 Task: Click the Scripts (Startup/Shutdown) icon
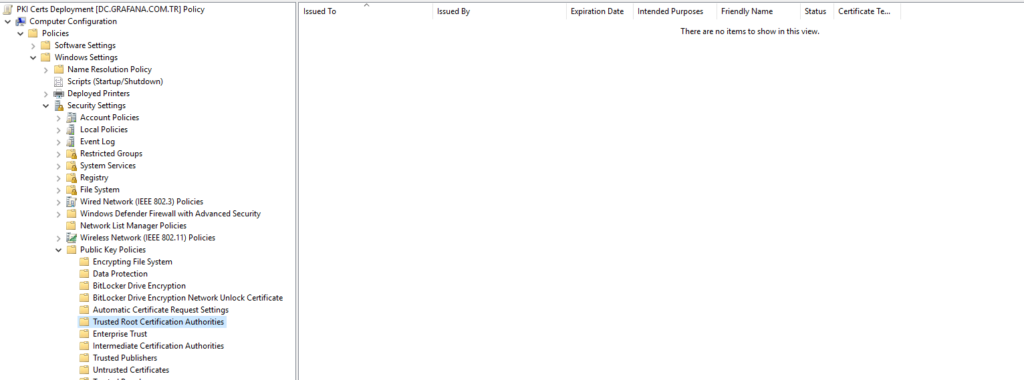tap(58, 82)
